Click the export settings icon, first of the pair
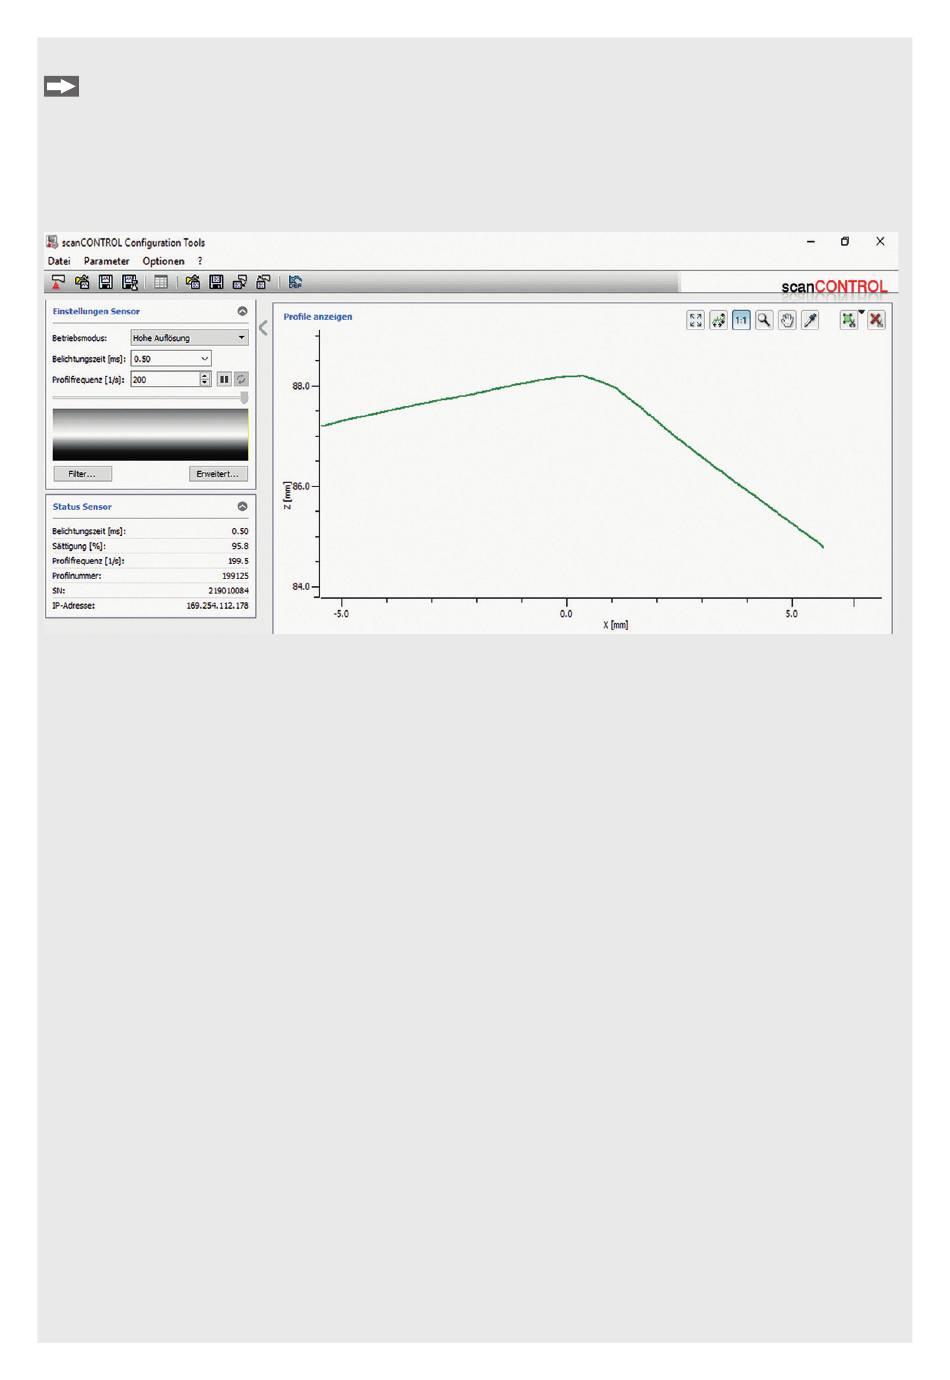The width and height of the screenshot is (950, 1380). click(x=240, y=283)
